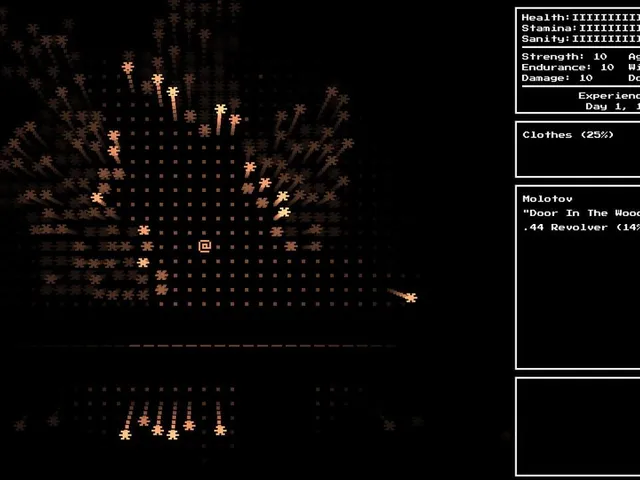Image resolution: width=640 pixels, height=480 pixels.
Task: Click the Sanity bar meter ticks
Action: coord(606,39)
